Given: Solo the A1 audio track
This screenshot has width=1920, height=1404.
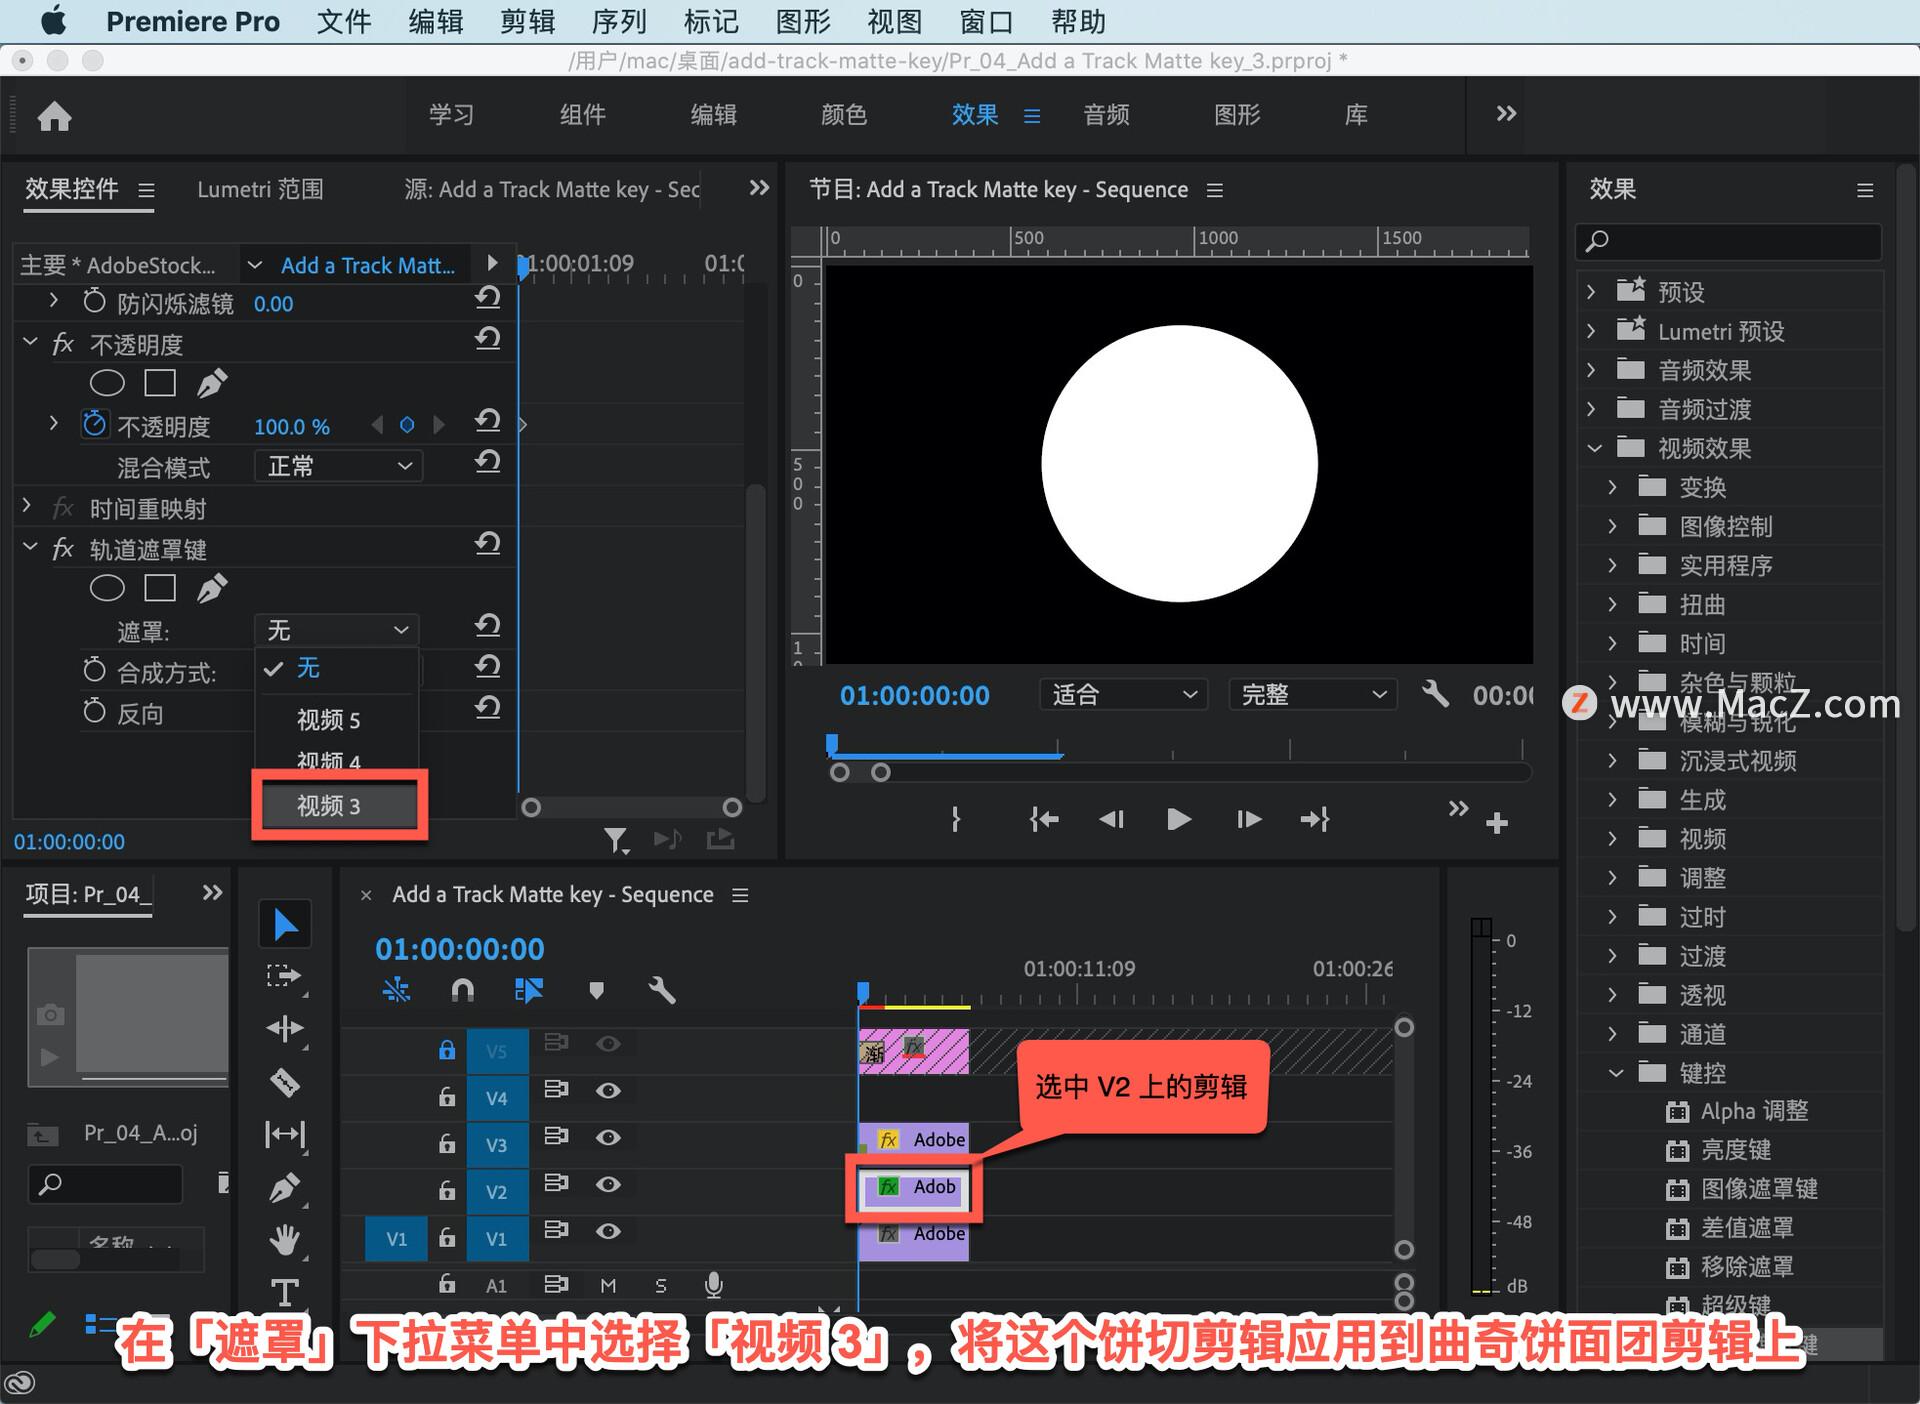Looking at the screenshot, I should click(x=661, y=1285).
